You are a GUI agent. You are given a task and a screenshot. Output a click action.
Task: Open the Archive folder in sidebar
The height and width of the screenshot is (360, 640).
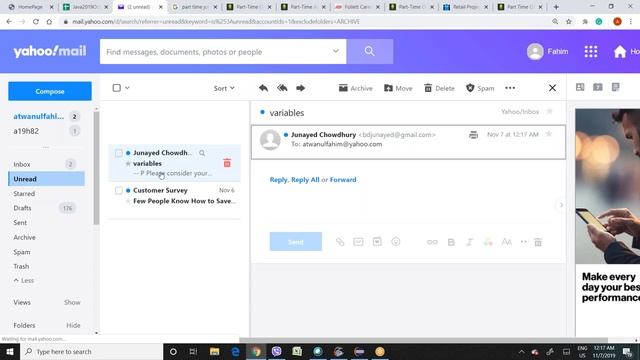coord(24,238)
